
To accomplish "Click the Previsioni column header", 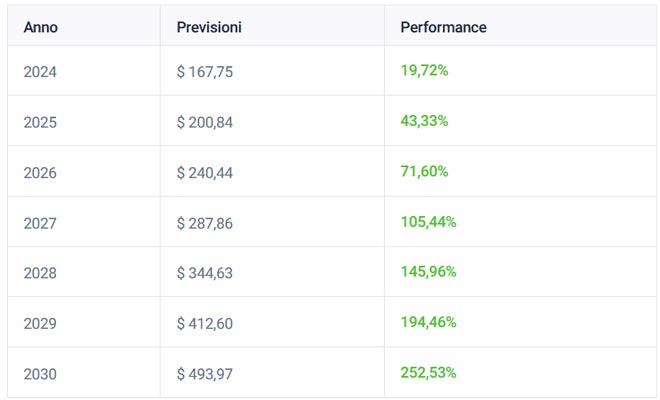I will 209,27.
